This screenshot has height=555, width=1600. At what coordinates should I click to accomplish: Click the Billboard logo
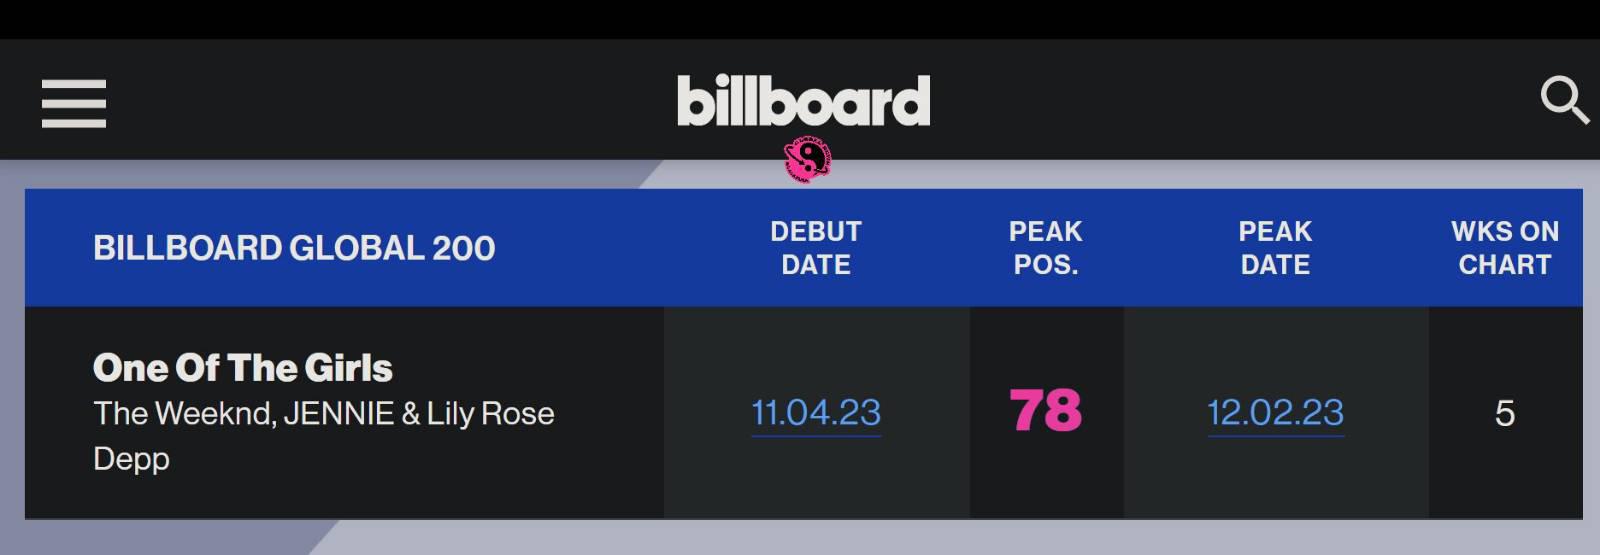tap(804, 100)
